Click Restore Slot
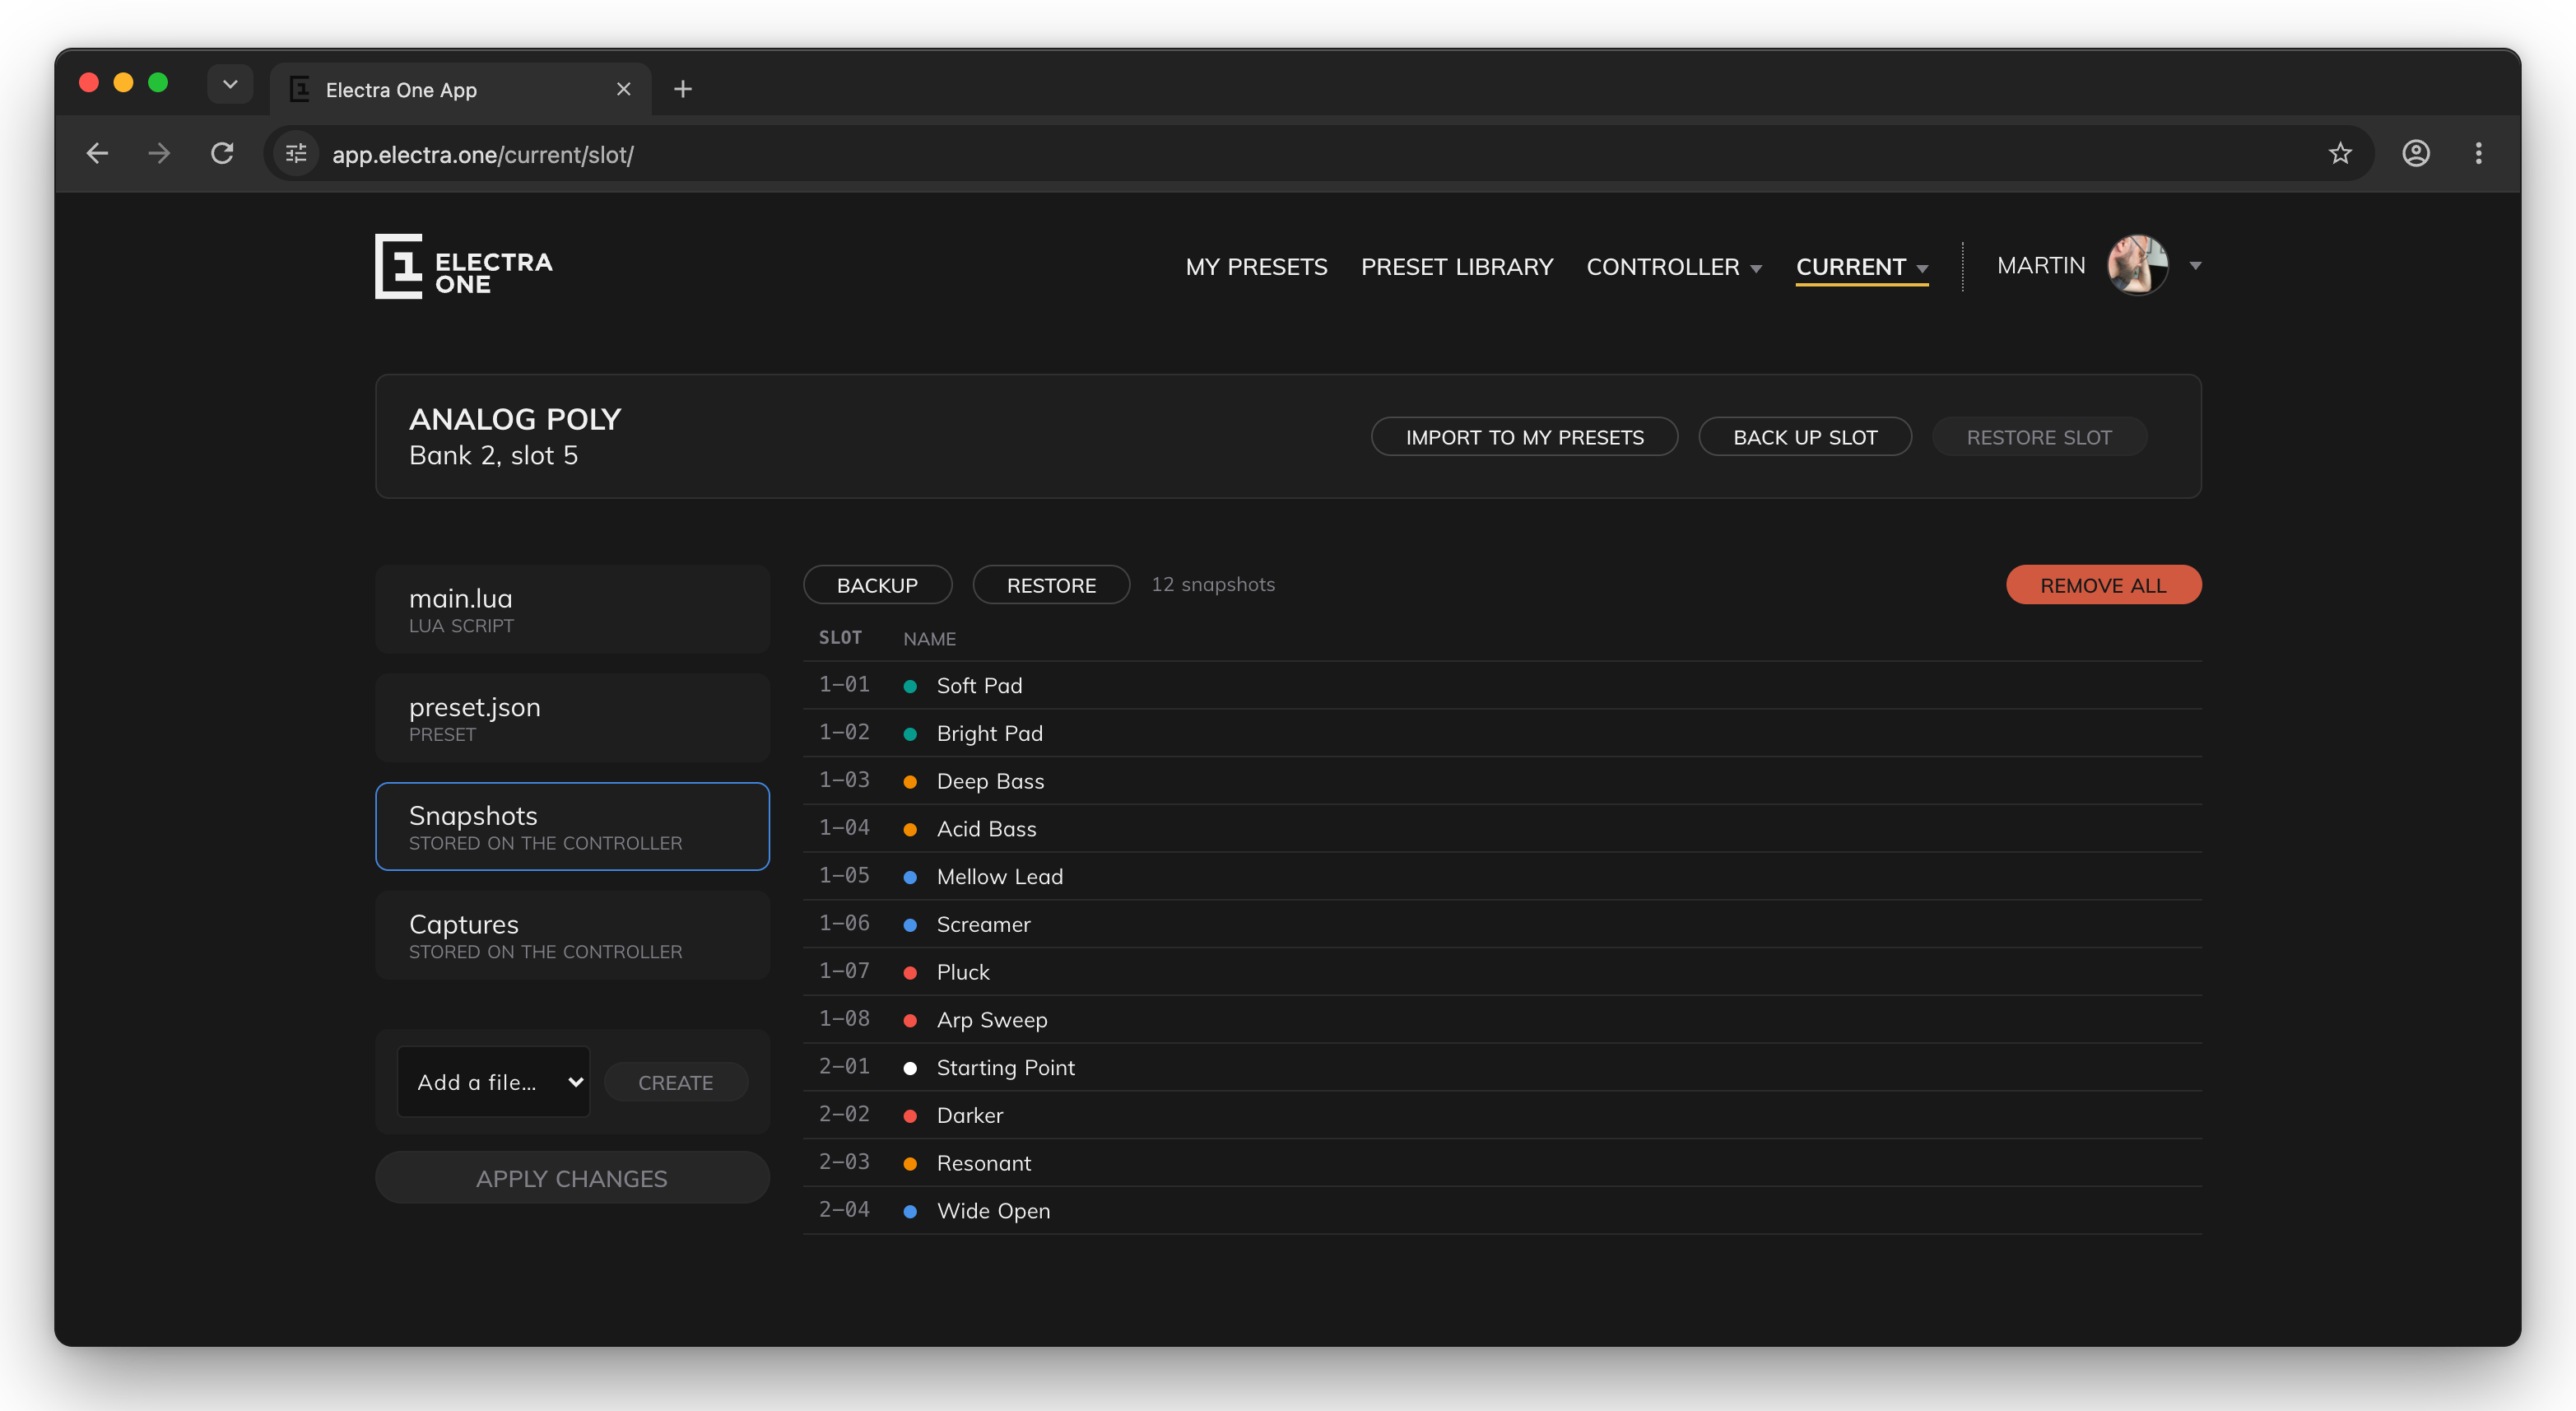 pyautogui.click(x=2039, y=437)
